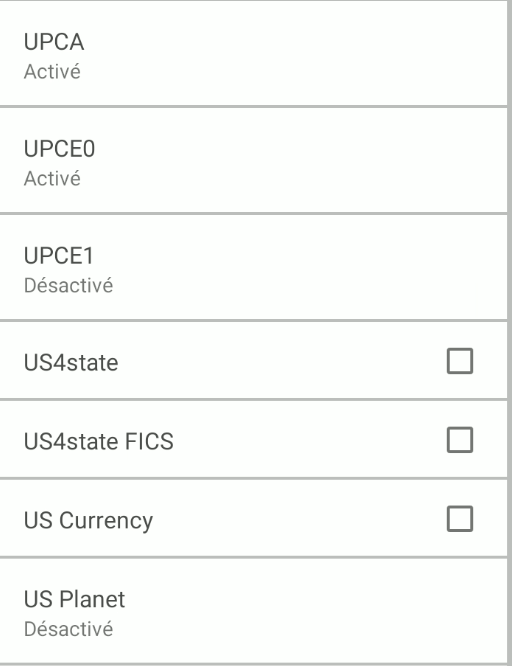This screenshot has height=666, width=512.
Task: Click the Désactivé status under UPCE1
Action: [x=68, y=285]
